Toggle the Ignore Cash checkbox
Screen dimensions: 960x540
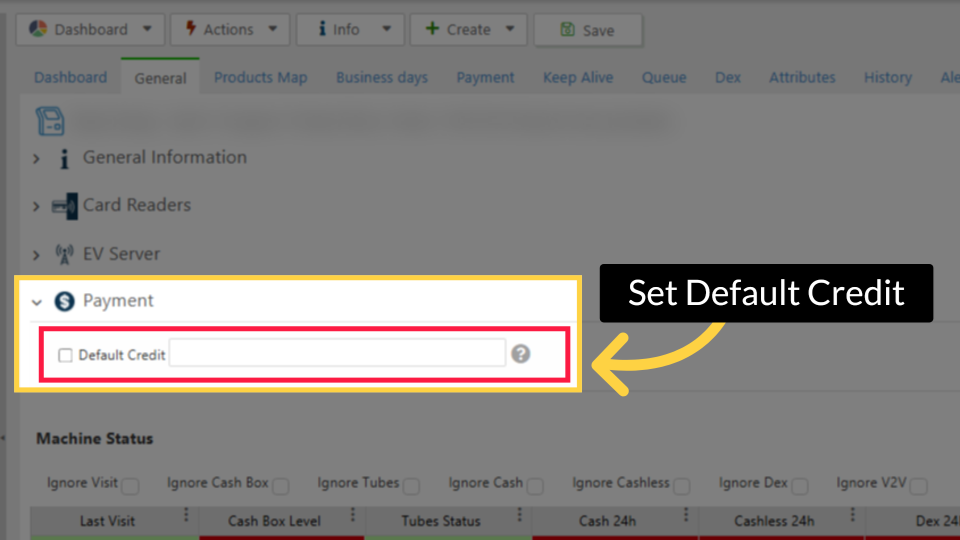pyautogui.click(x=535, y=486)
